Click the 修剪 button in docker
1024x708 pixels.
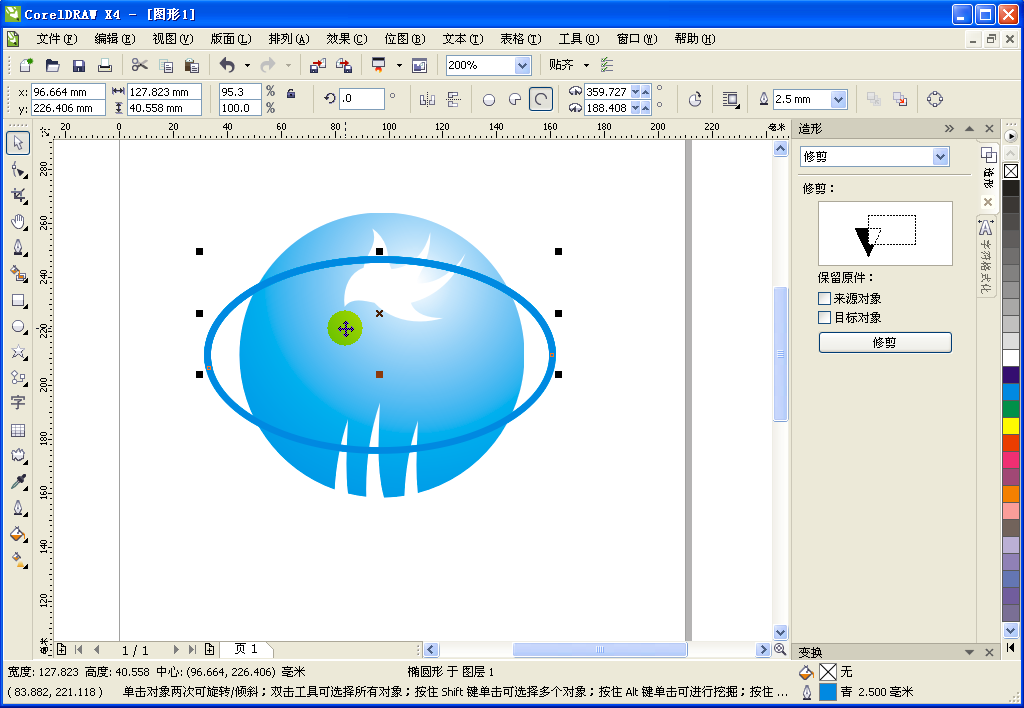coord(885,342)
